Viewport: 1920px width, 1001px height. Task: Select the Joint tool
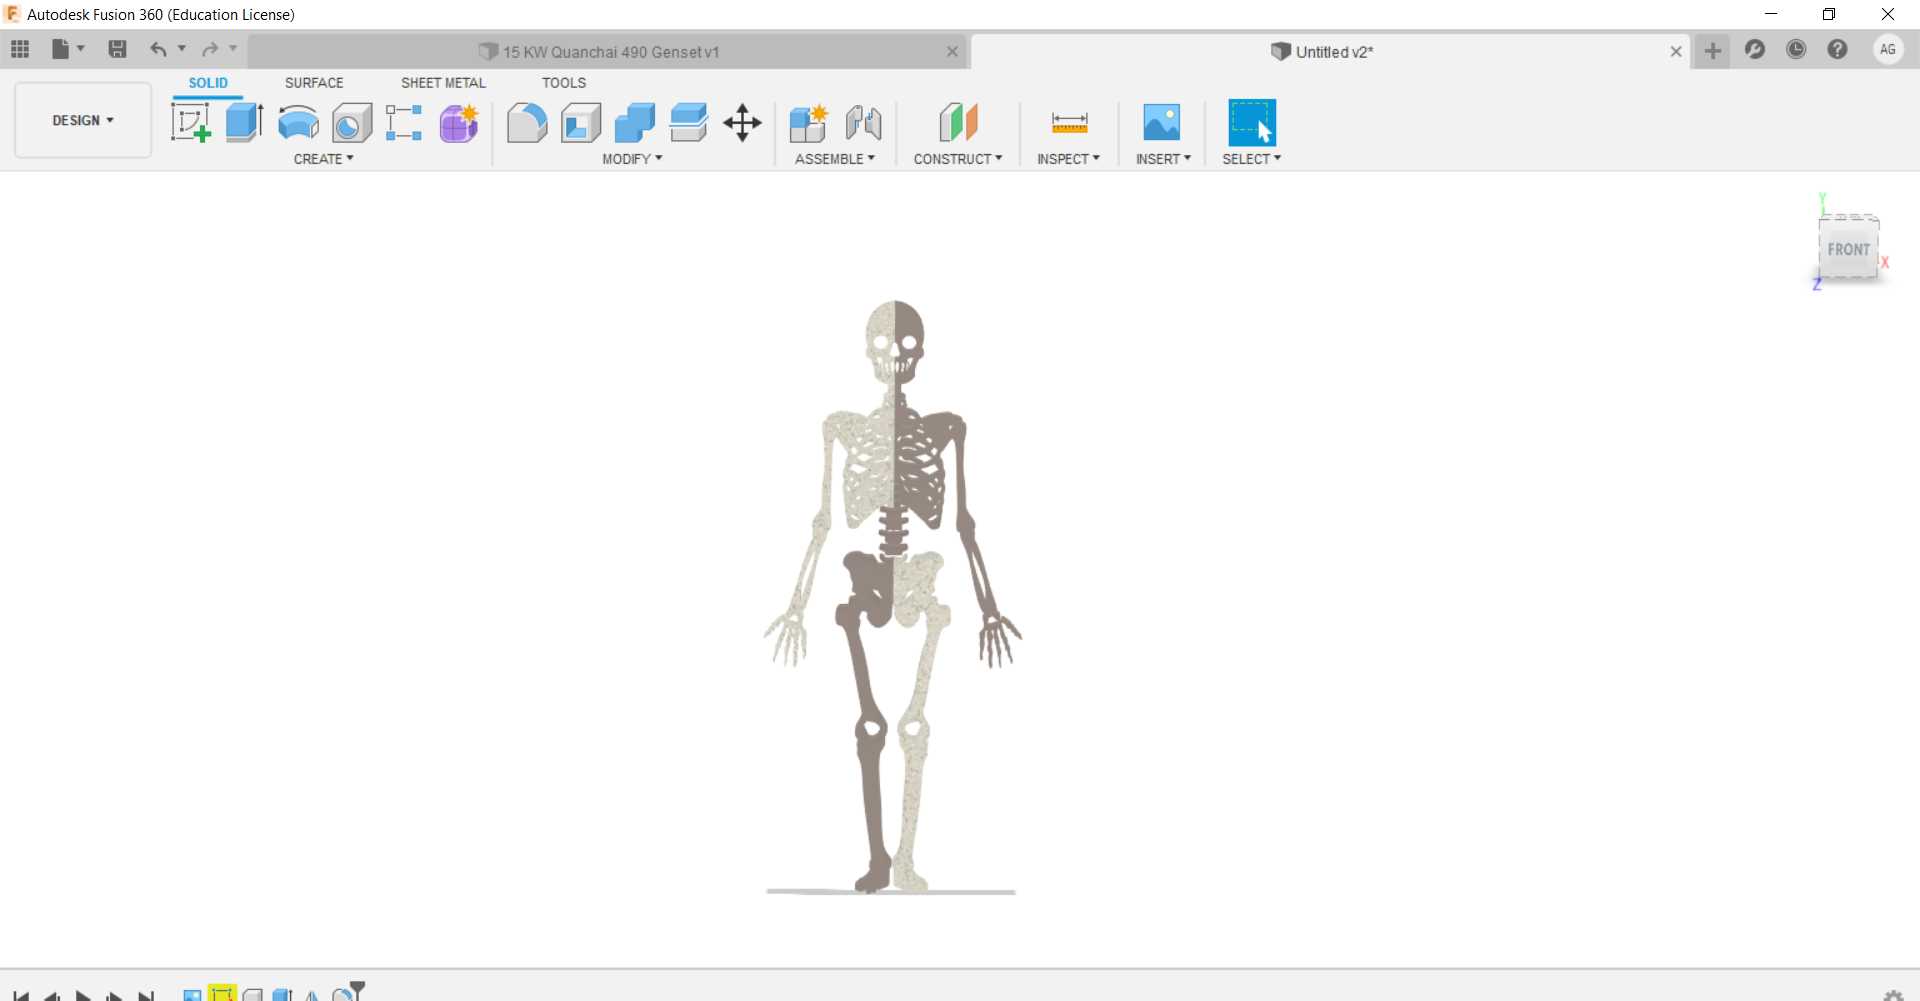[863, 123]
